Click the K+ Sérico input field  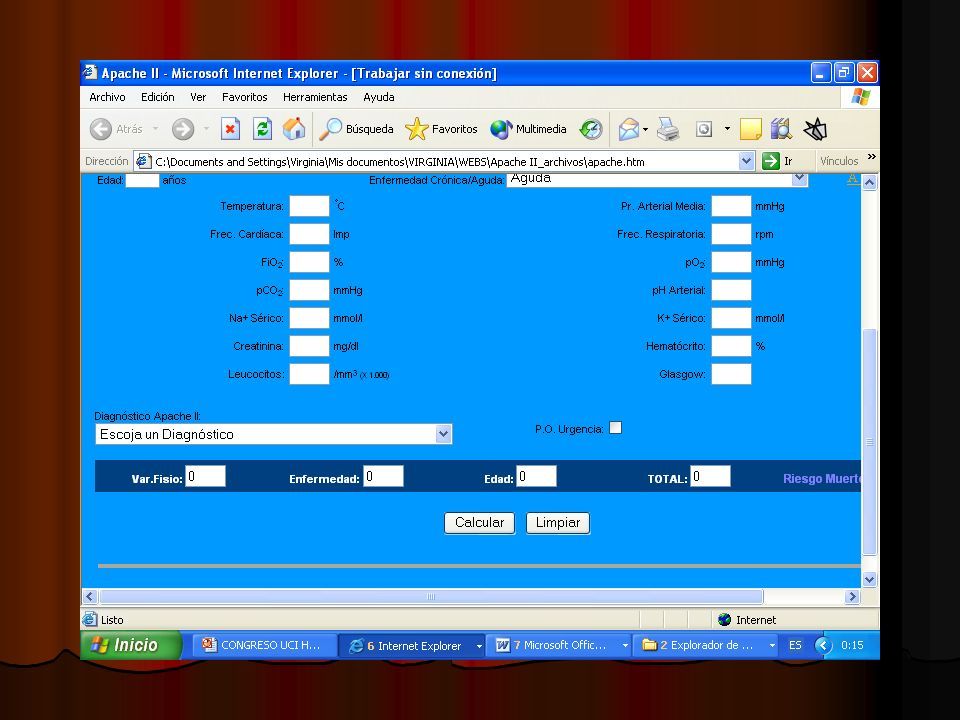pyautogui.click(x=731, y=318)
